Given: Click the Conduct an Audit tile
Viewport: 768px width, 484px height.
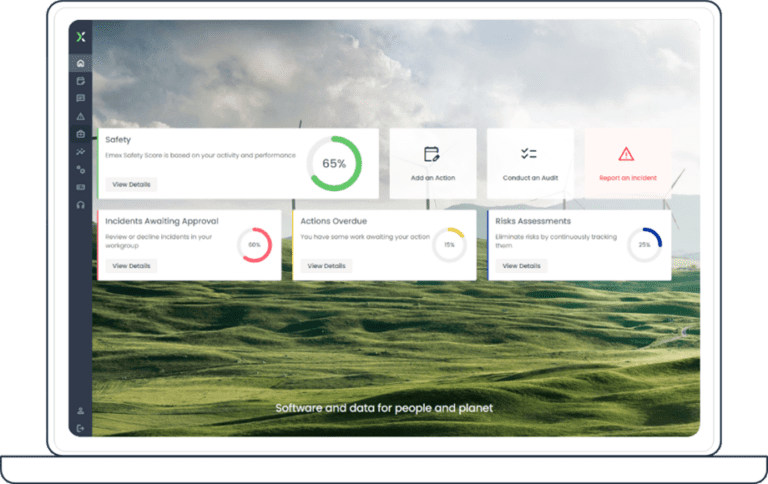Looking at the screenshot, I should (x=529, y=163).
